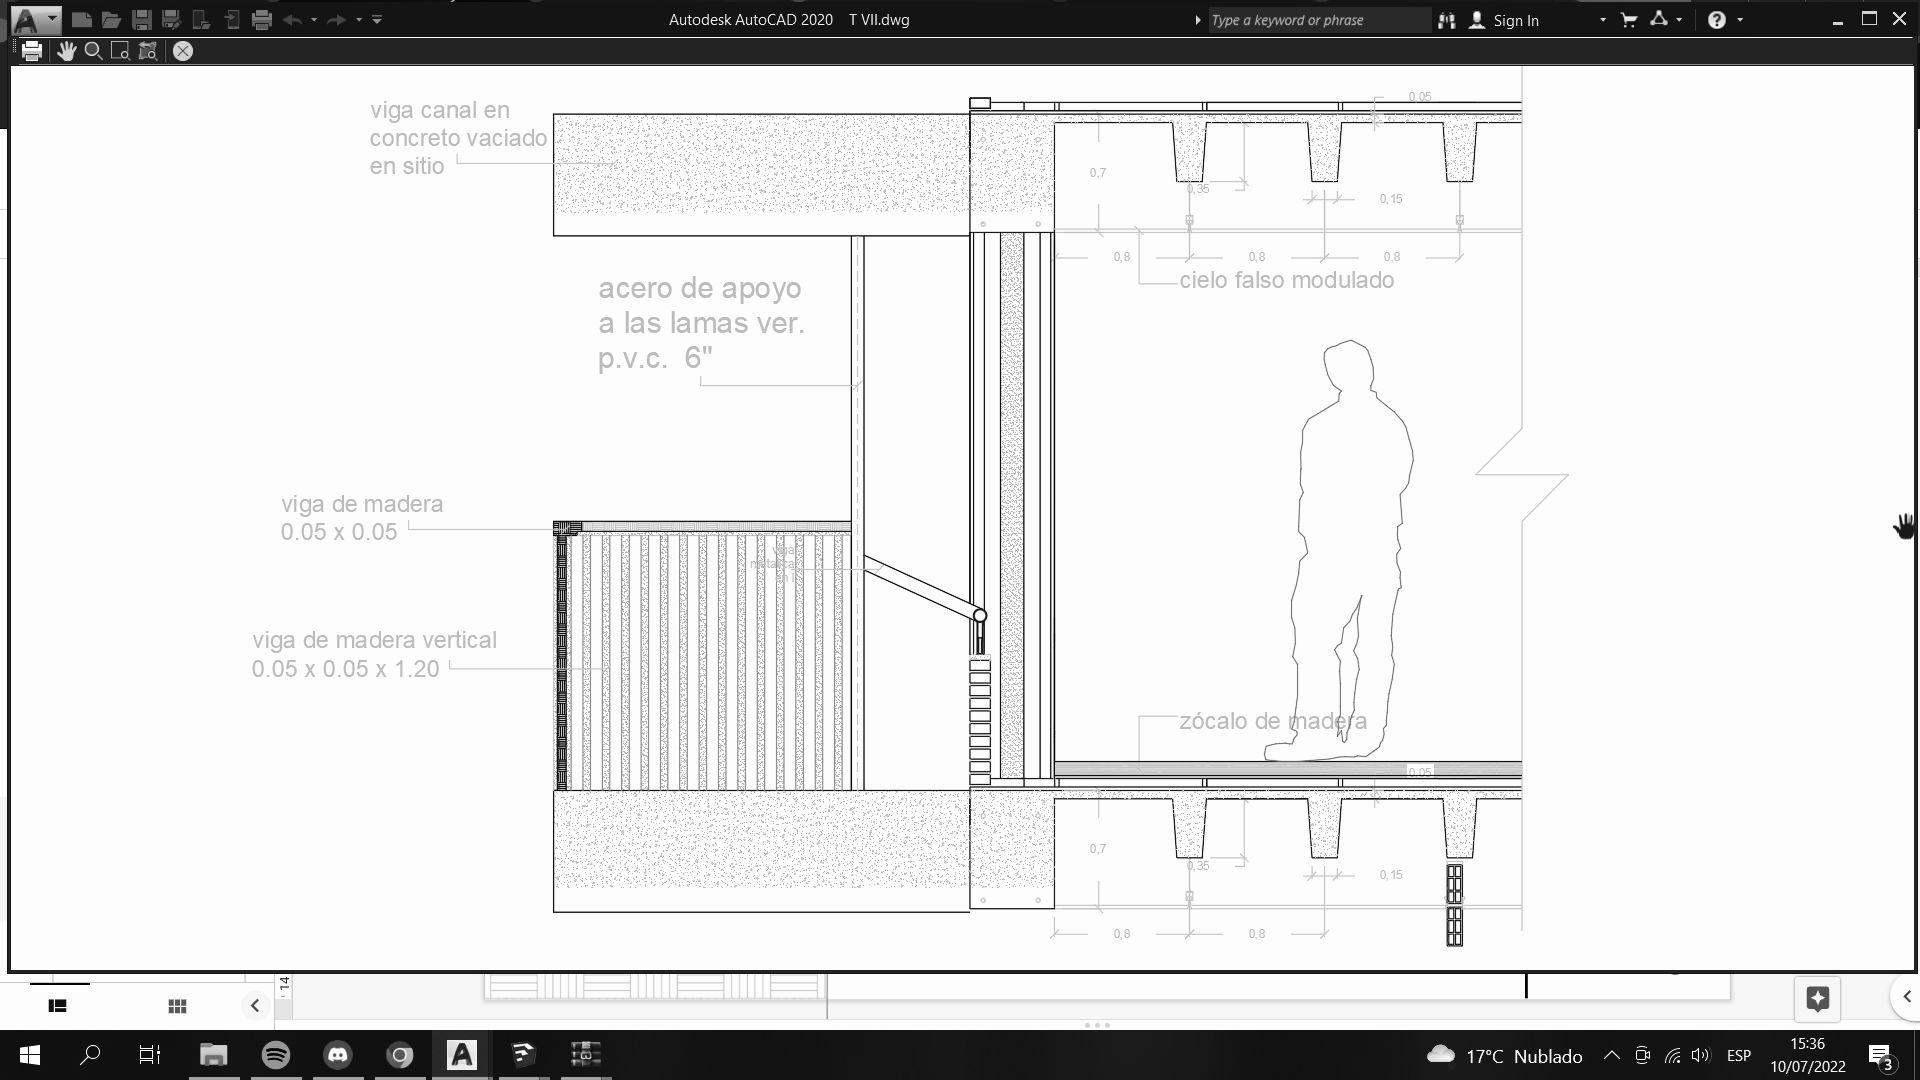The image size is (1920, 1080).
Task: Expand the Undo history dropdown arrow
Action: pos(314,19)
